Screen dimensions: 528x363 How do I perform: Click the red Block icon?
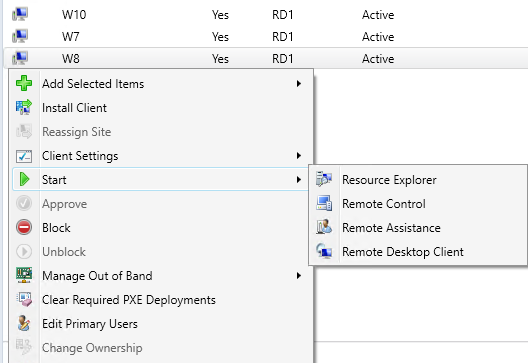(24, 228)
